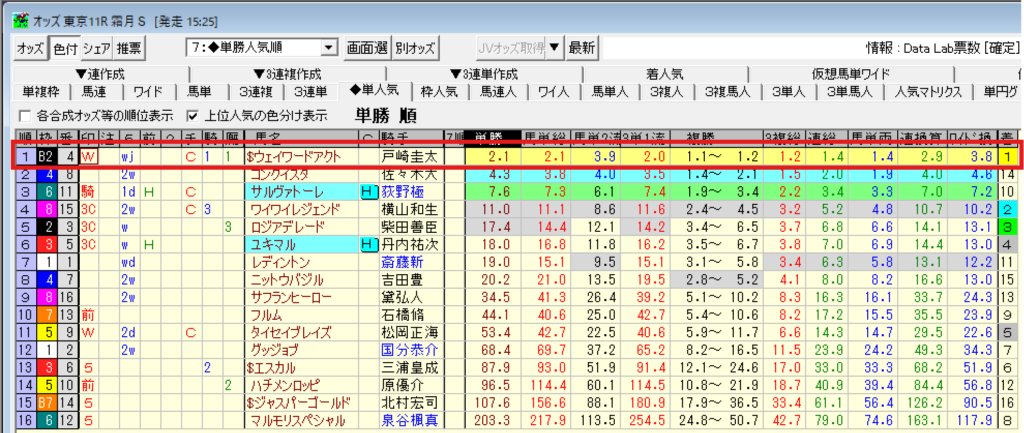Click the cyan H icon beside サルヴァトーレ
This screenshot has width=1024, height=433.
click(x=367, y=191)
